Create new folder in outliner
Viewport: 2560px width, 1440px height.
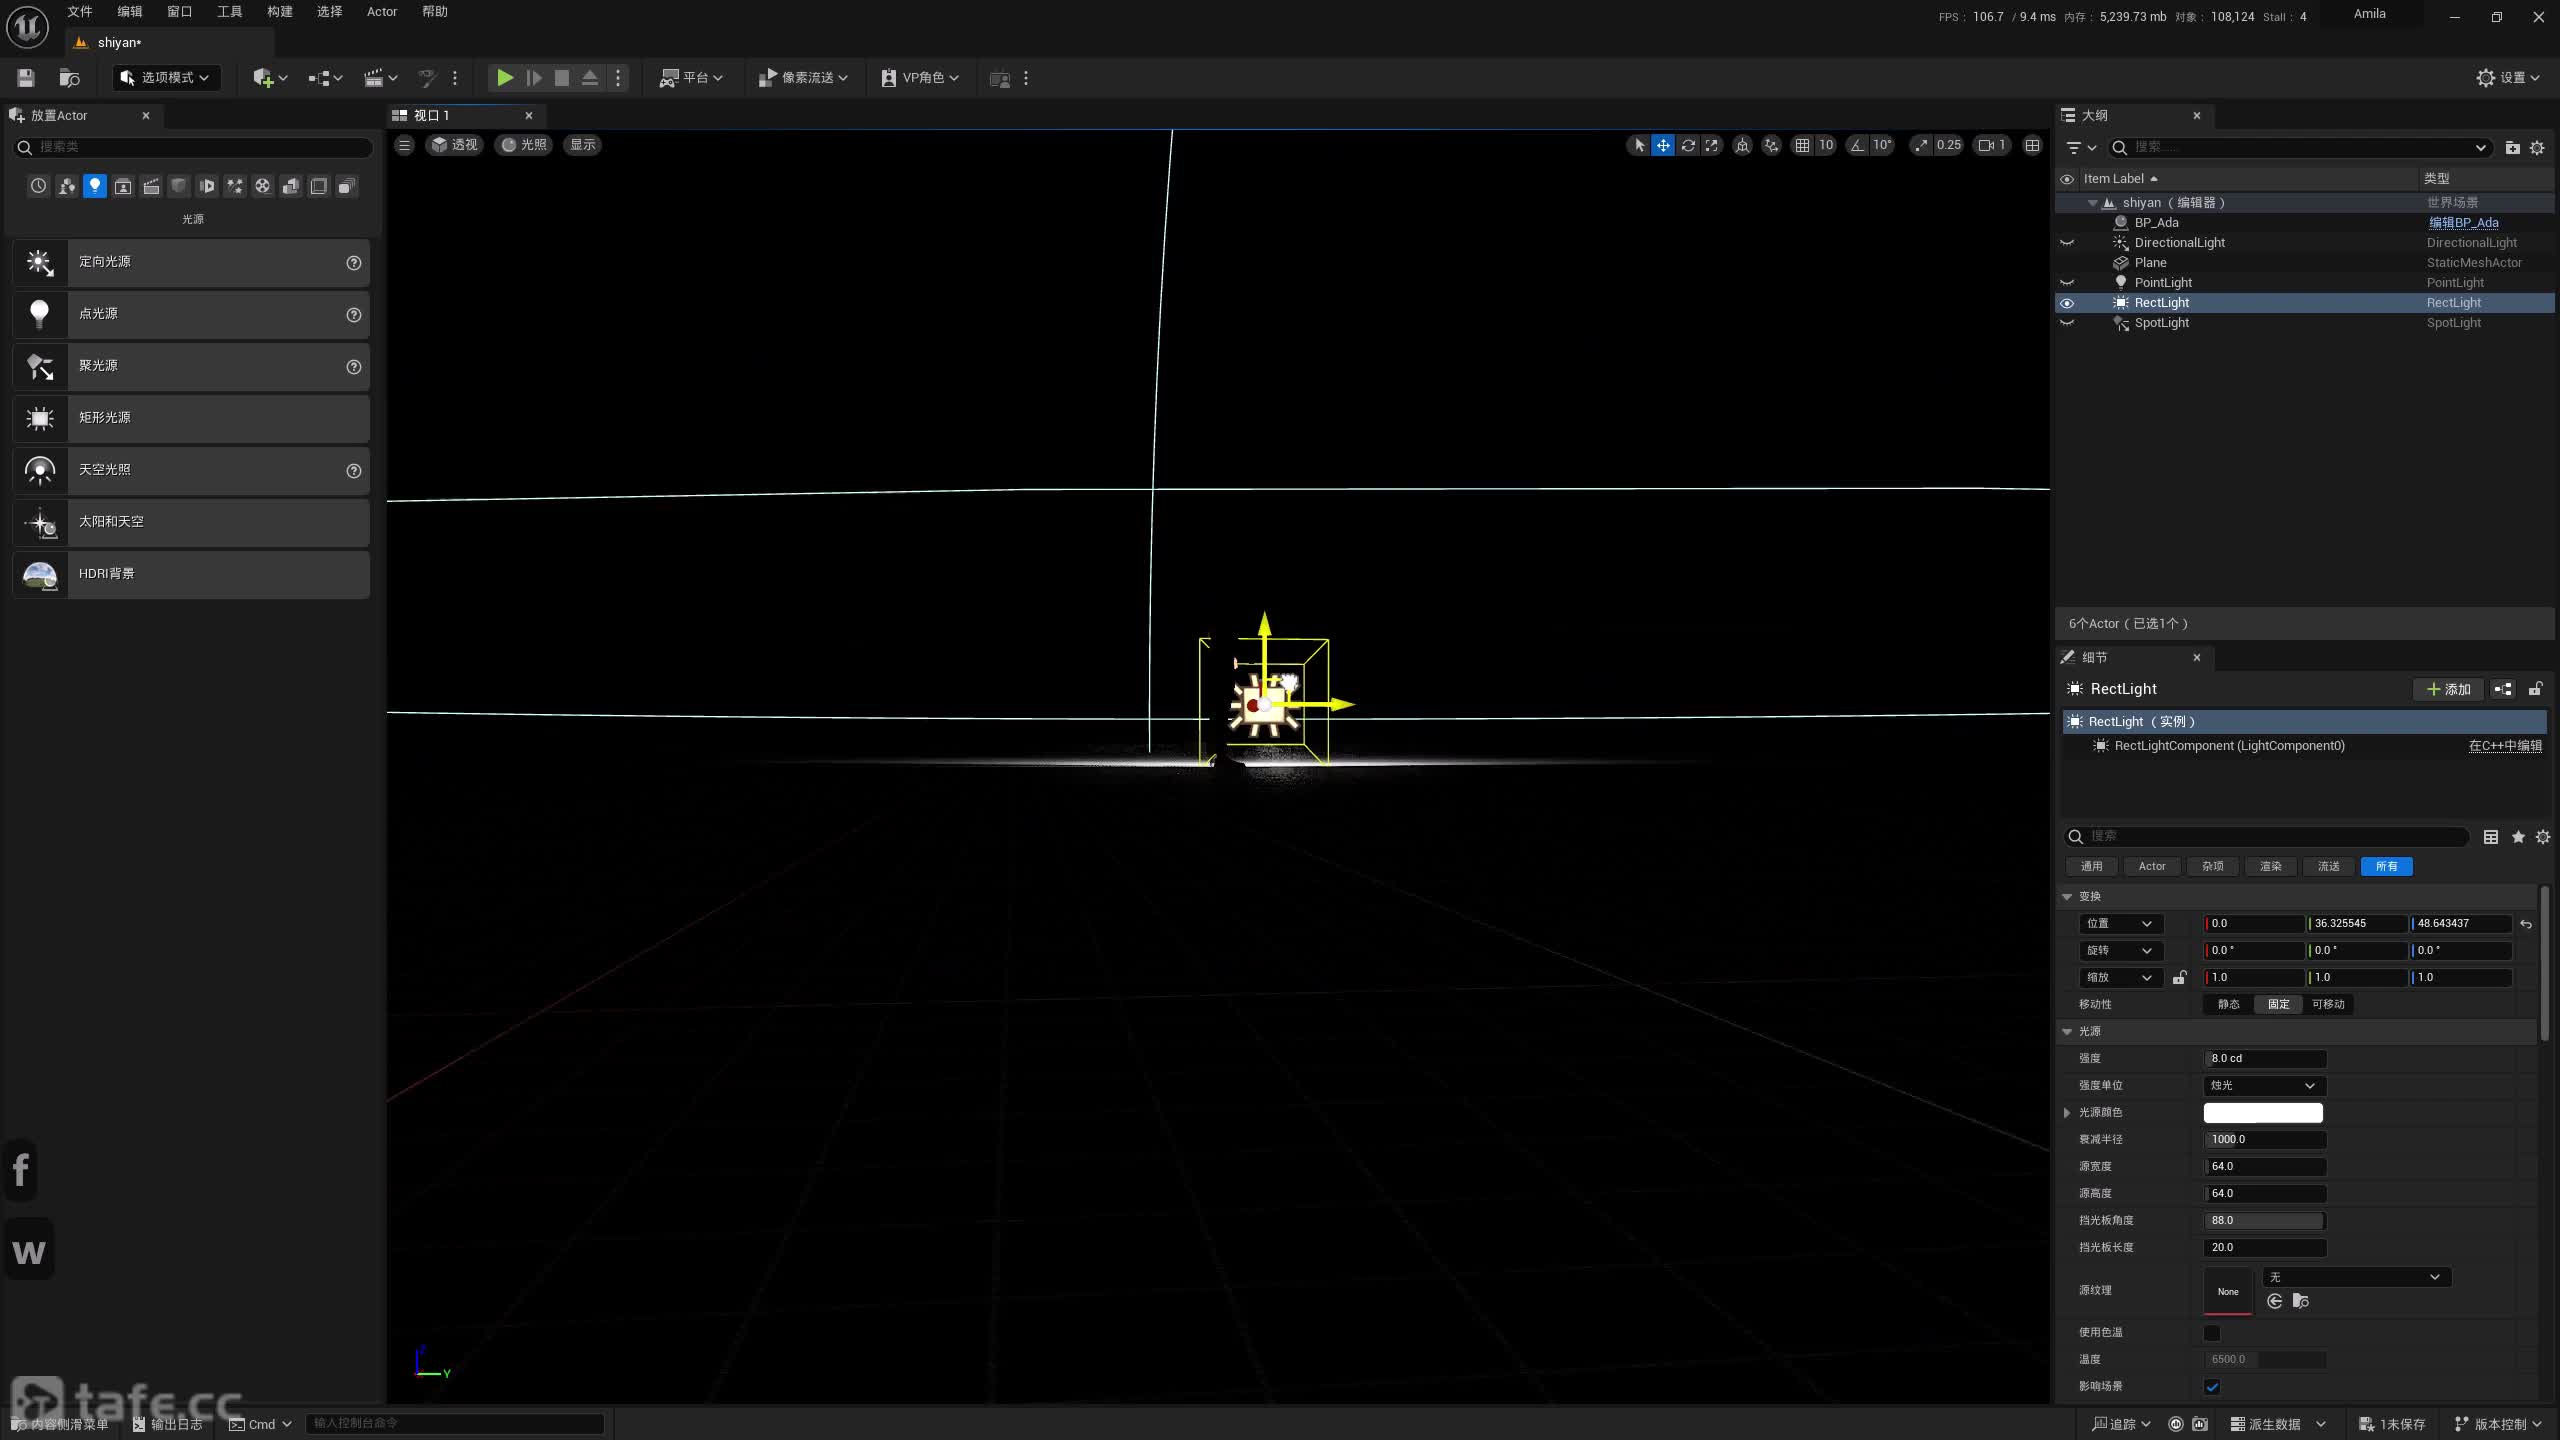pyautogui.click(x=2512, y=148)
